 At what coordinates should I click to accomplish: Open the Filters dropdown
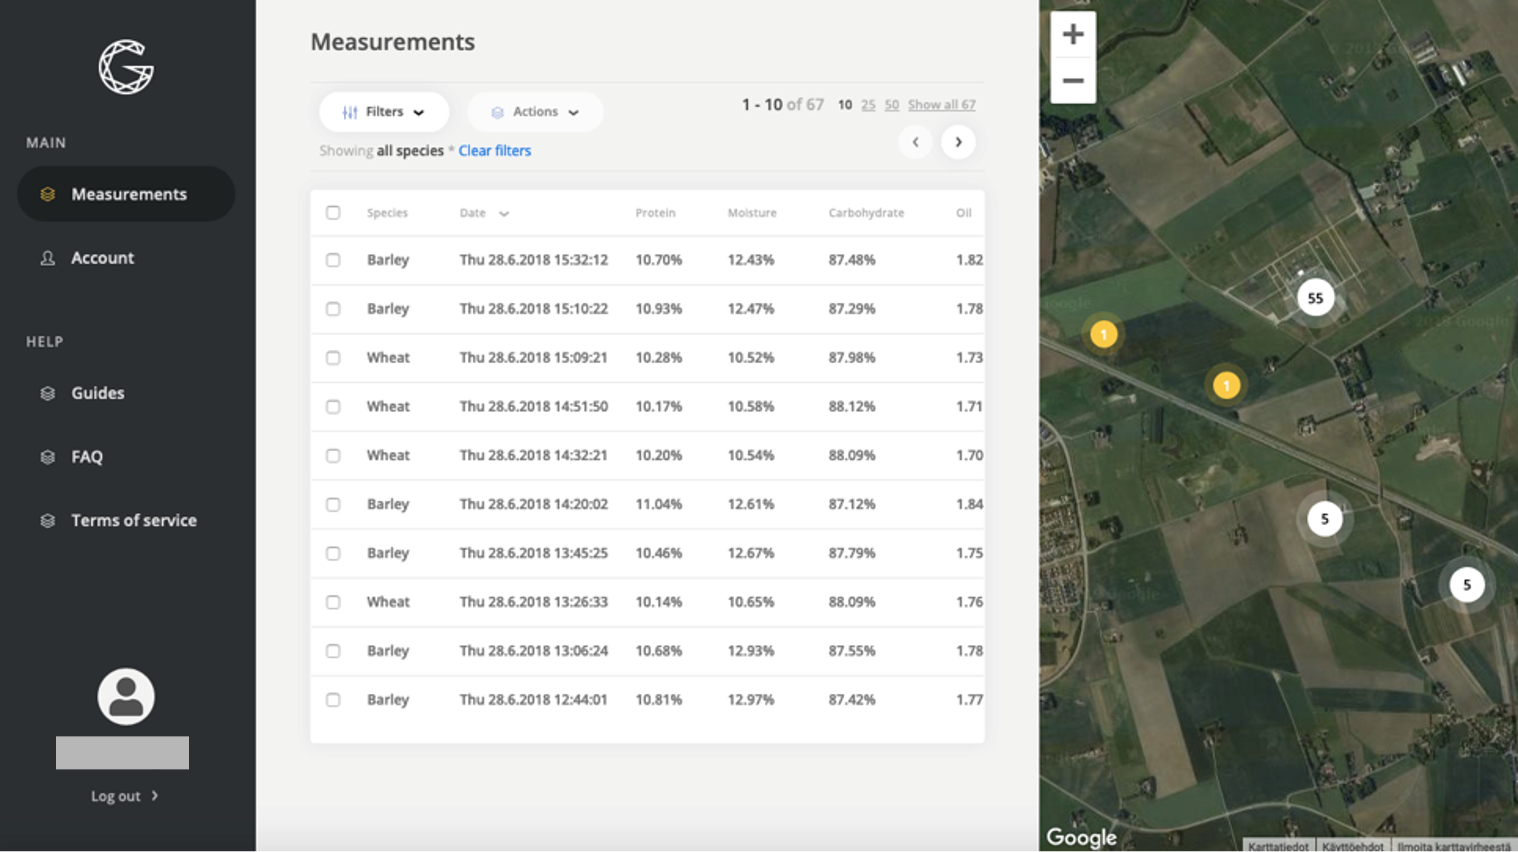pos(384,112)
